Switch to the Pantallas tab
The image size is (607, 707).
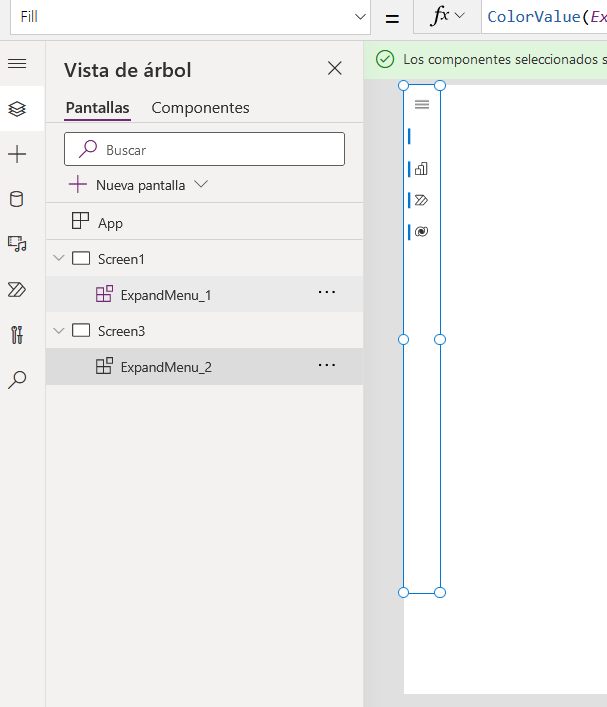click(x=97, y=108)
